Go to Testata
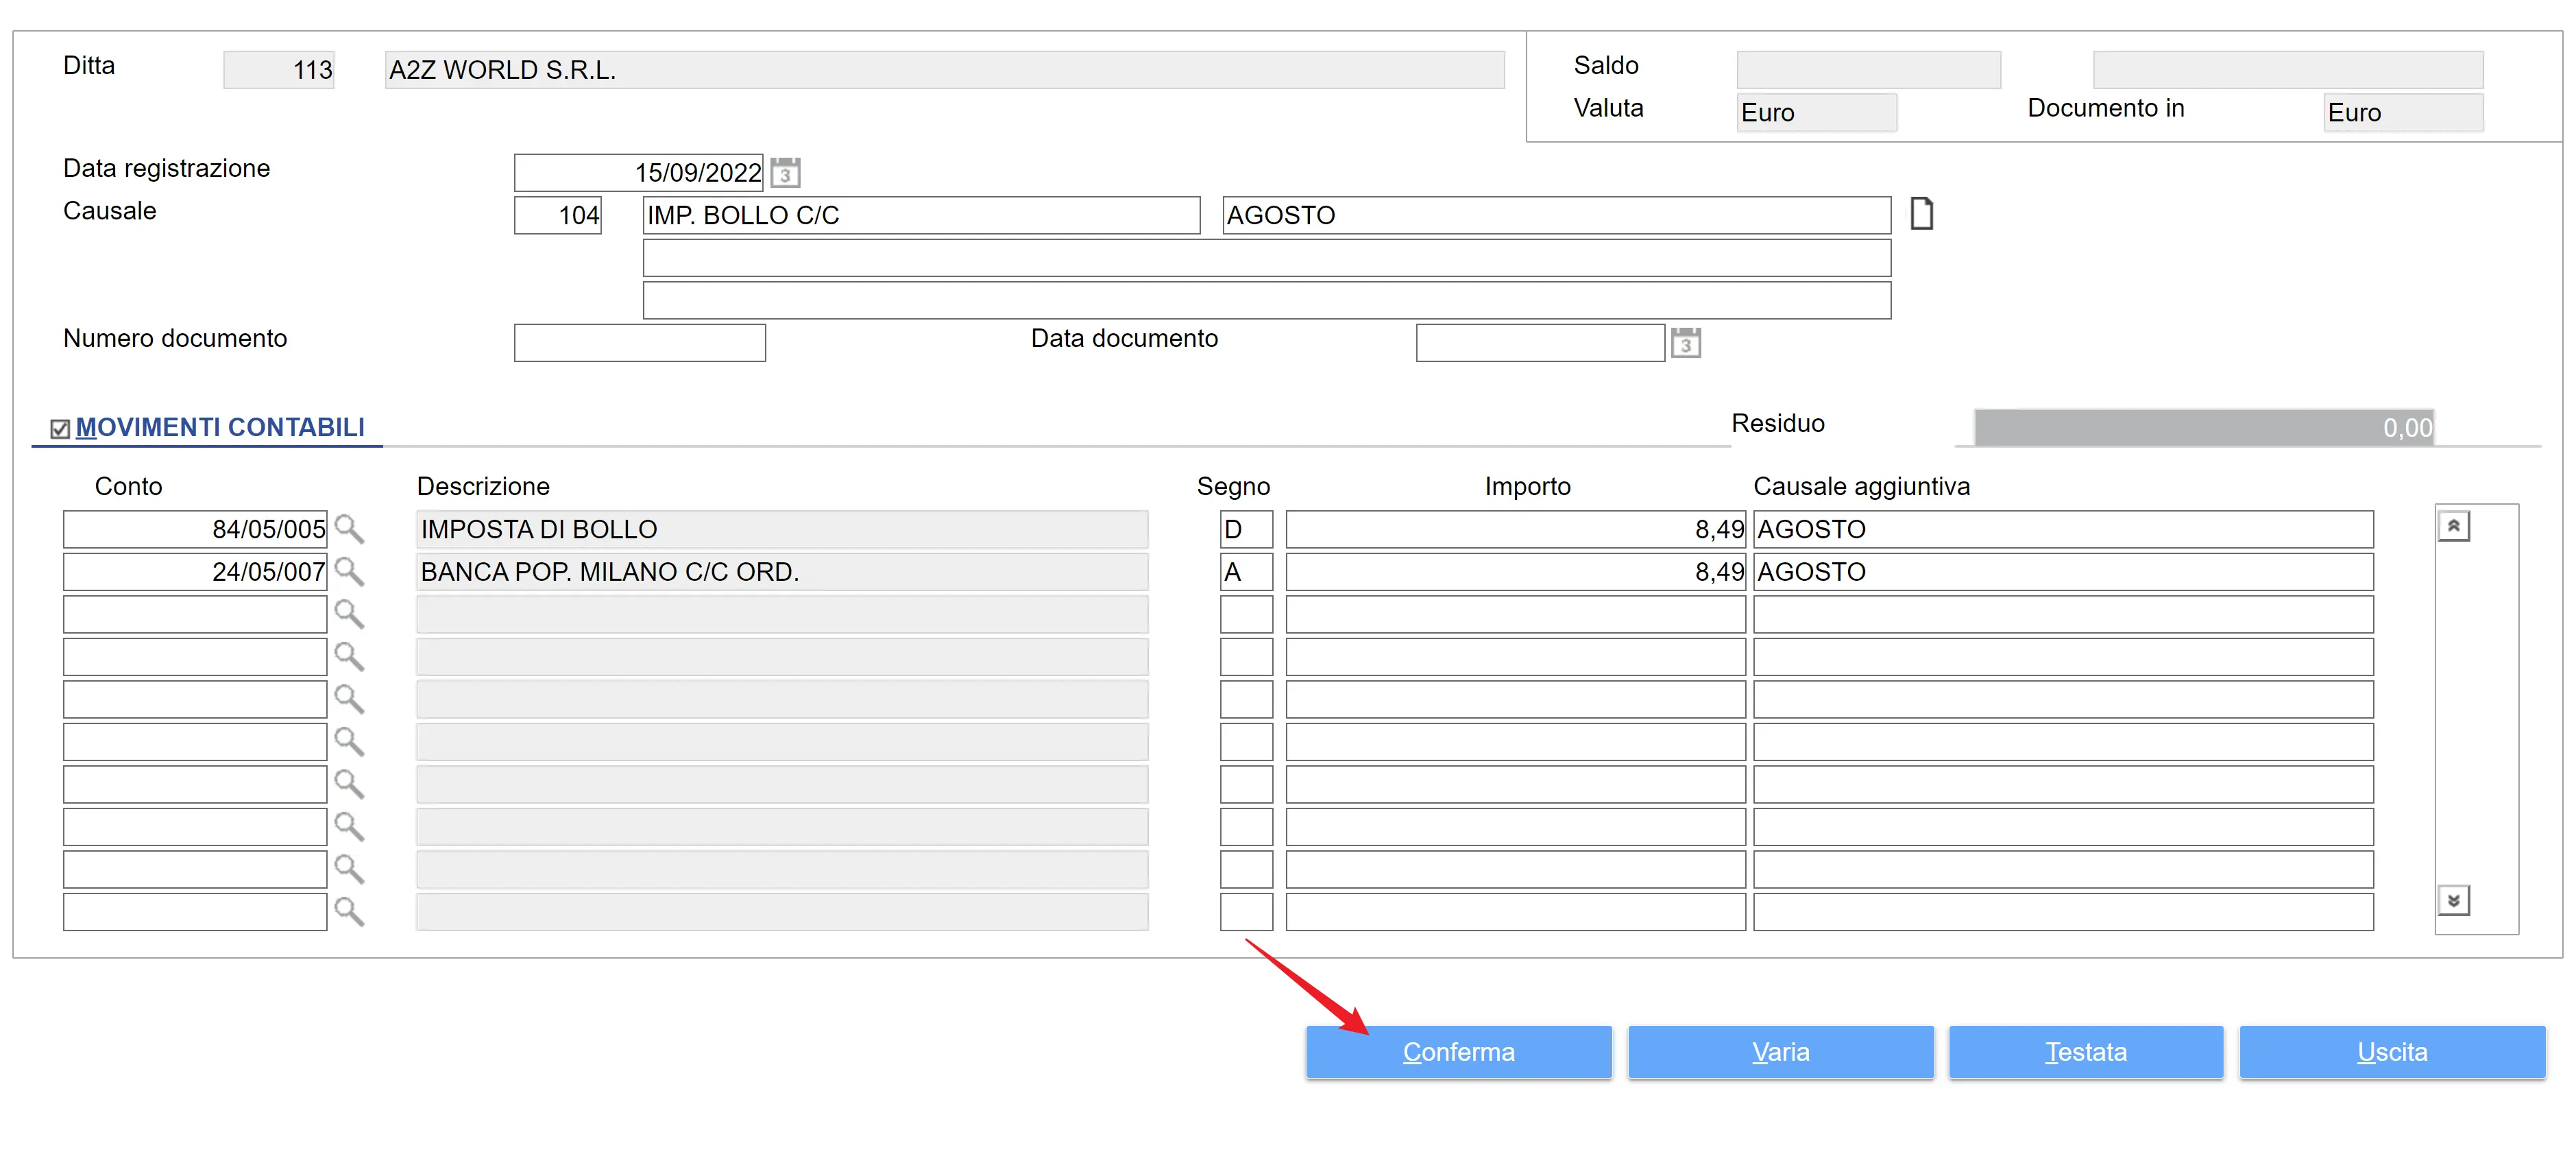Screen dimensions: 2576x1152 [2085, 1052]
